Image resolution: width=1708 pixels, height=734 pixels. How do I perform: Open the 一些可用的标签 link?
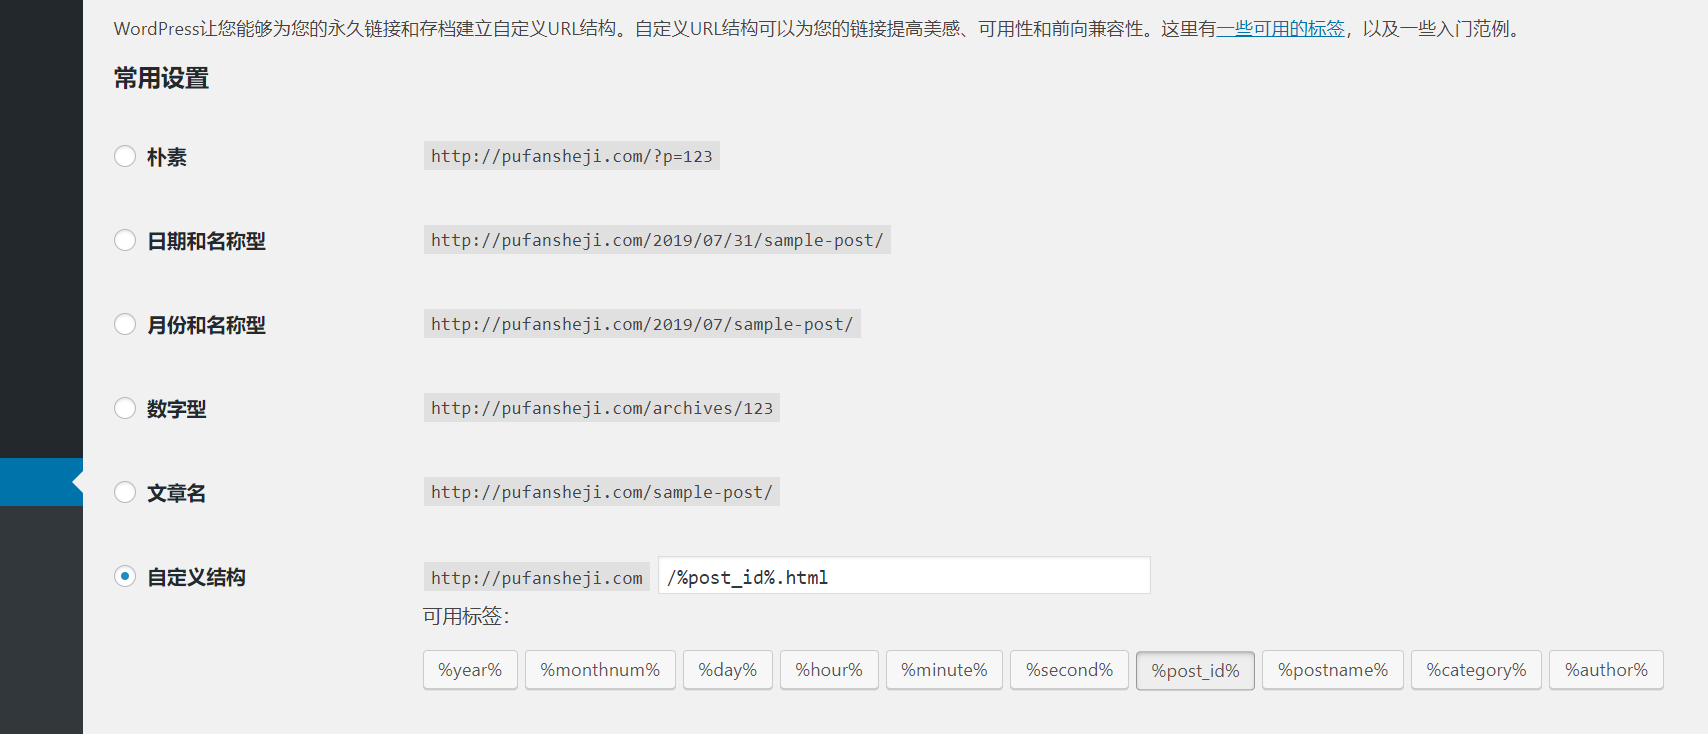1280,29
